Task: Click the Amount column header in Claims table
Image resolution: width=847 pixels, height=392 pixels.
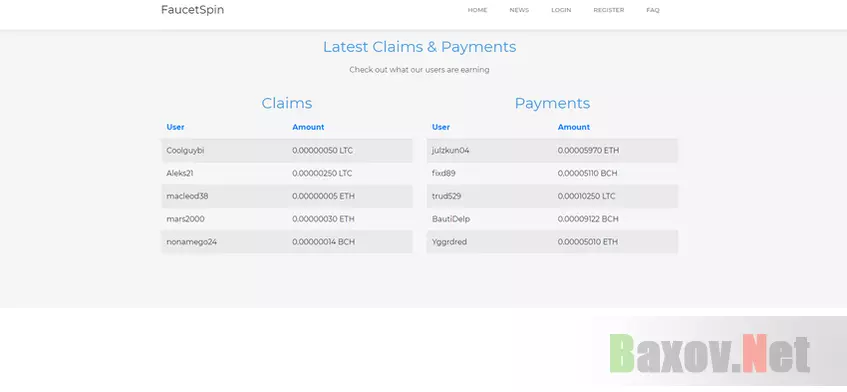Action: click(308, 127)
